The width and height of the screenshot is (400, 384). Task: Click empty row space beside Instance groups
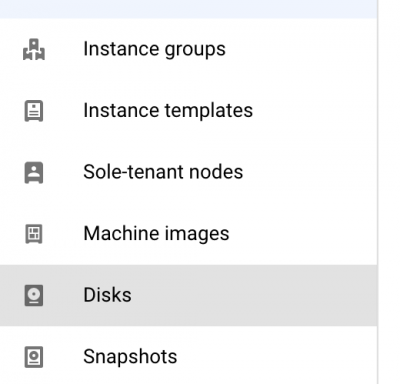(x=302, y=49)
